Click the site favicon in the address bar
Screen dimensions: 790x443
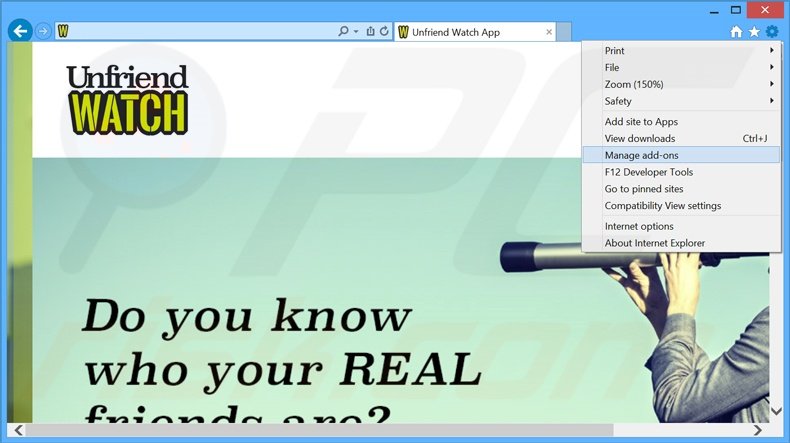coord(63,31)
